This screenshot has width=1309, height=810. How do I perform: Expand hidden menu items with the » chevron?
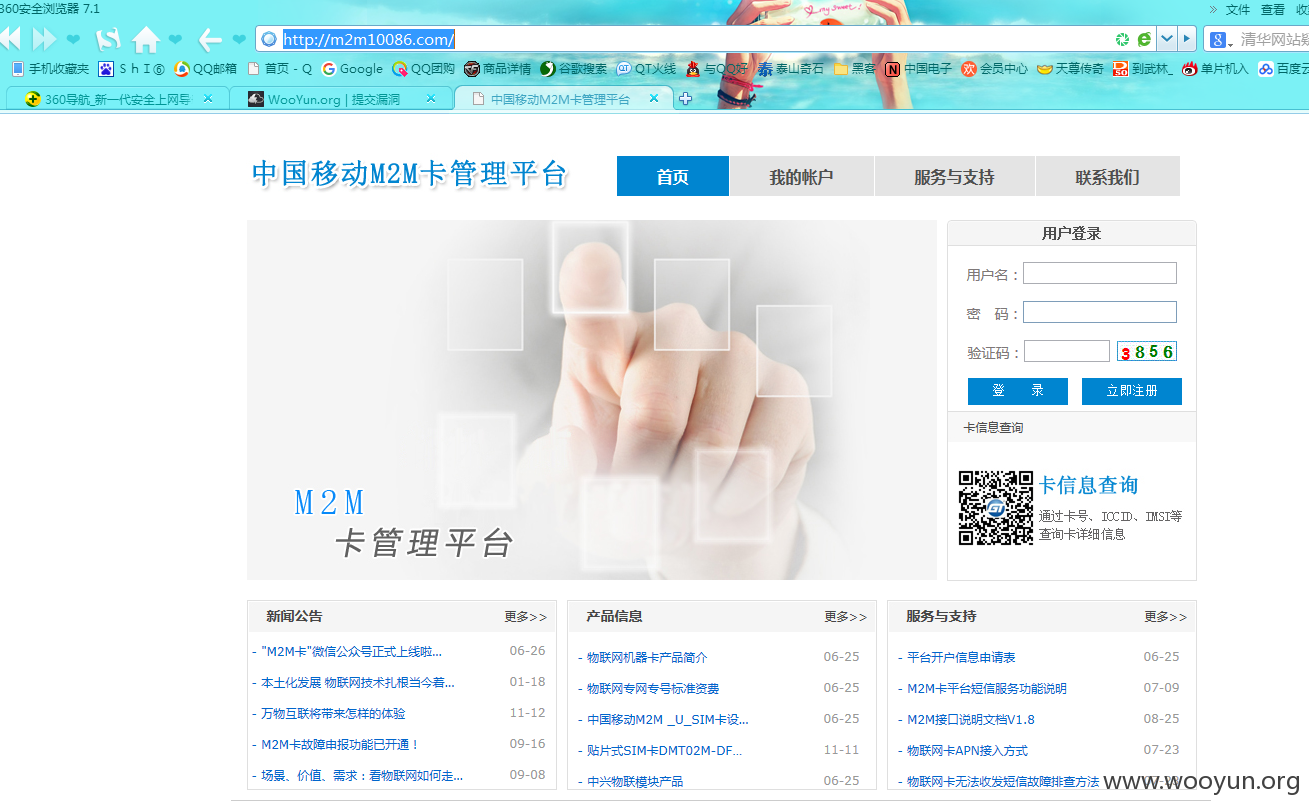[1215, 9]
